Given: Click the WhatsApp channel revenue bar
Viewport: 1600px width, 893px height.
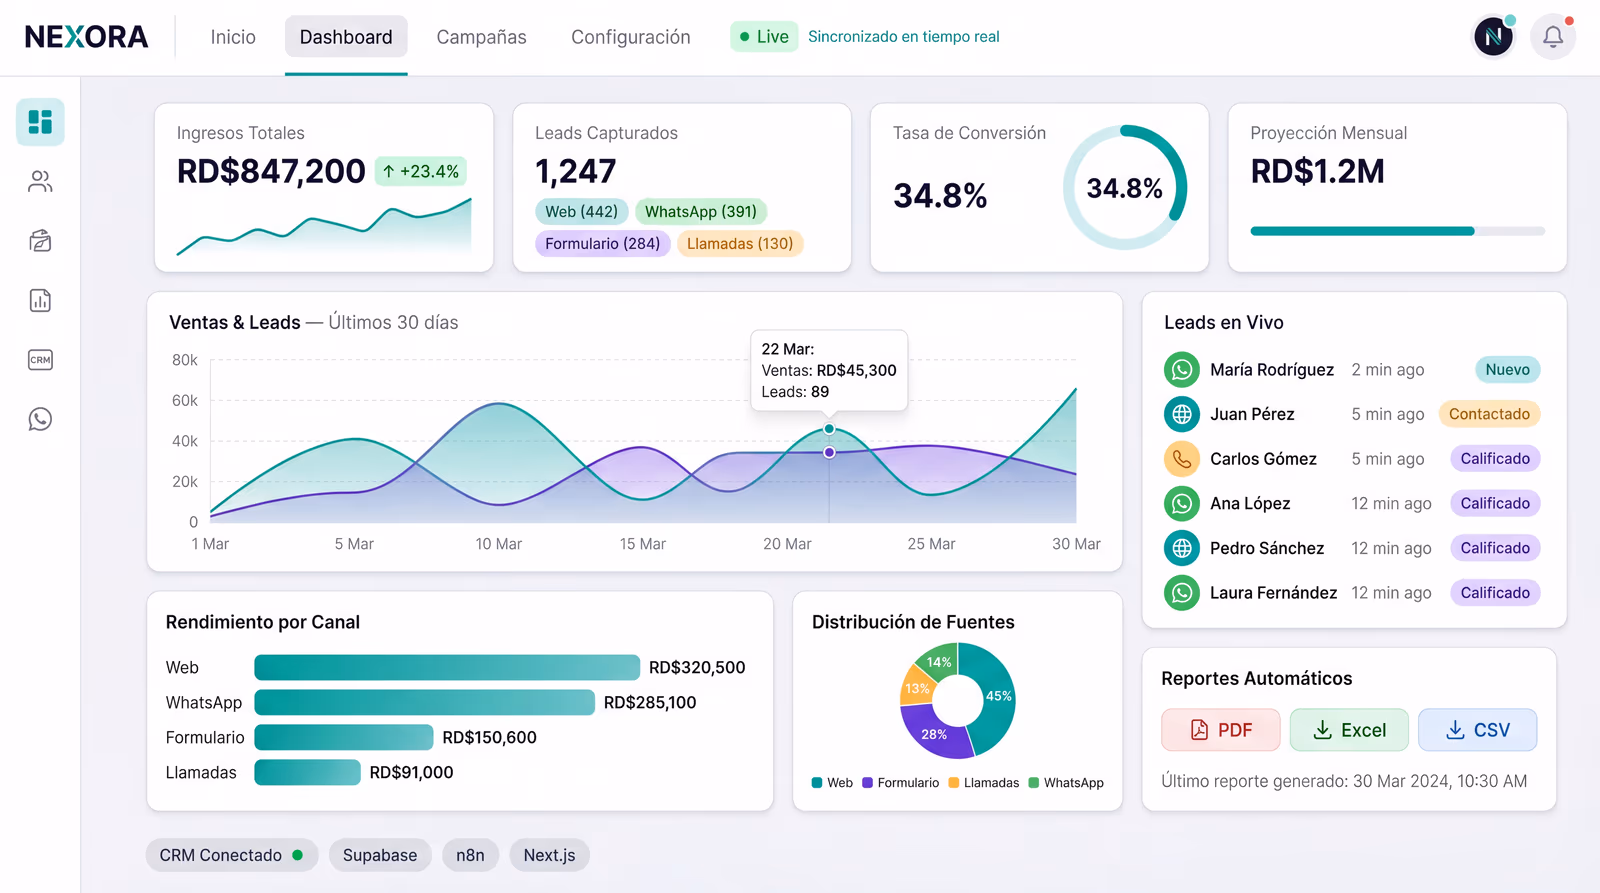Looking at the screenshot, I should [x=424, y=702].
